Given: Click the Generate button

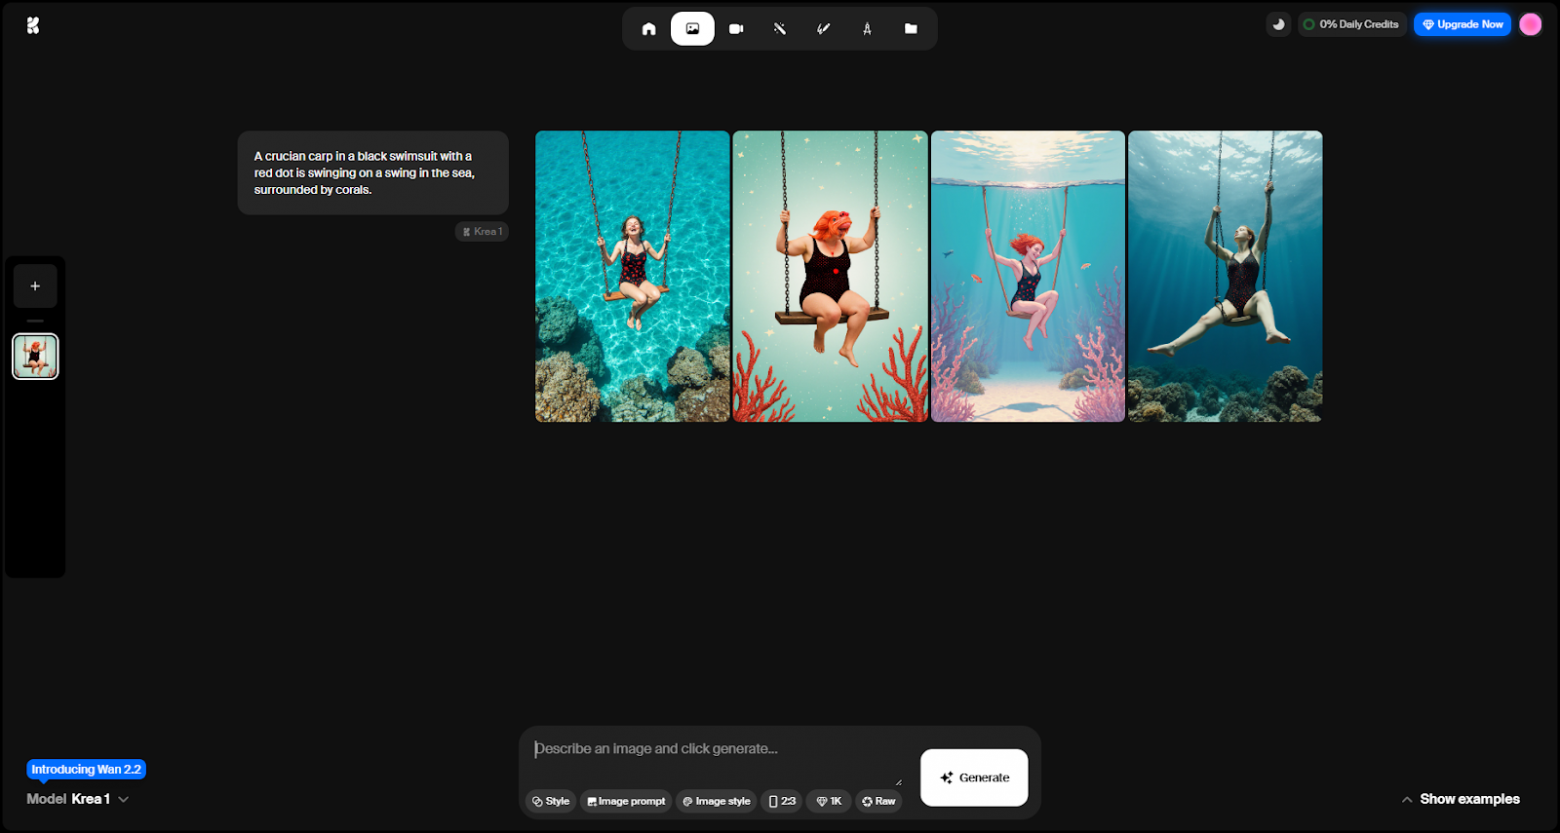Looking at the screenshot, I should 974,777.
